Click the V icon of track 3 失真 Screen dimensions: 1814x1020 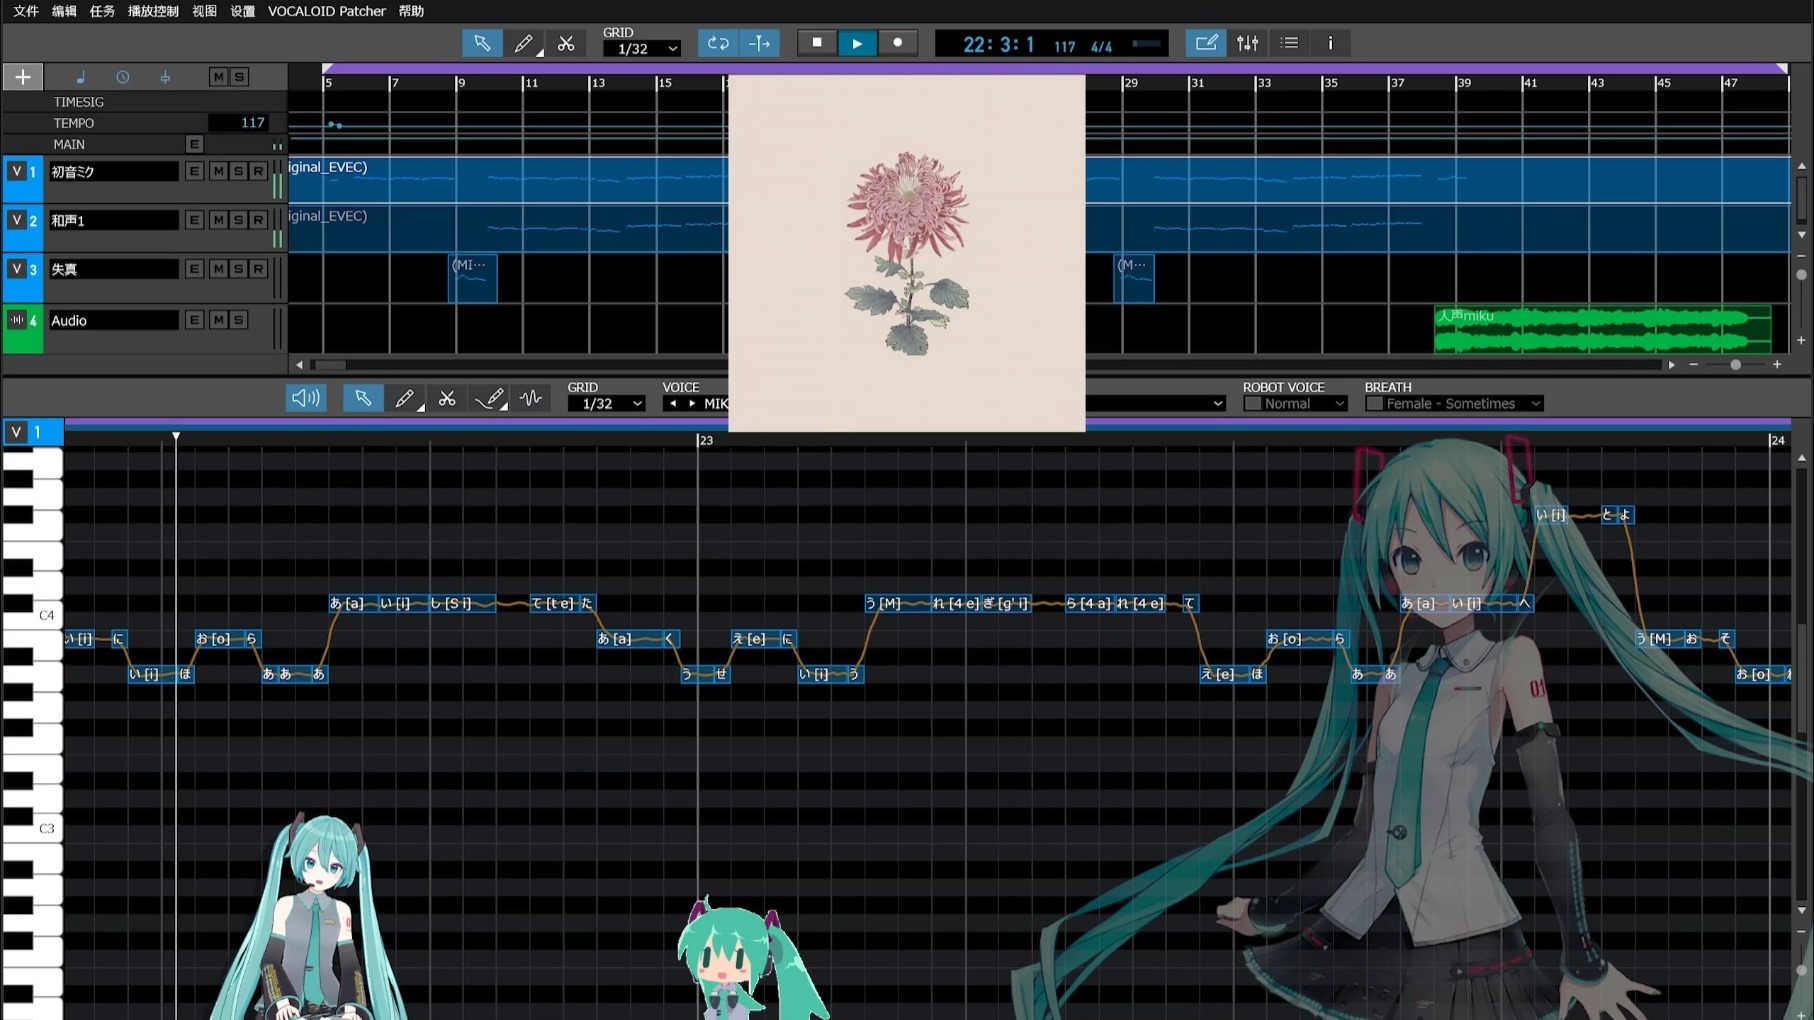pos(16,269)
